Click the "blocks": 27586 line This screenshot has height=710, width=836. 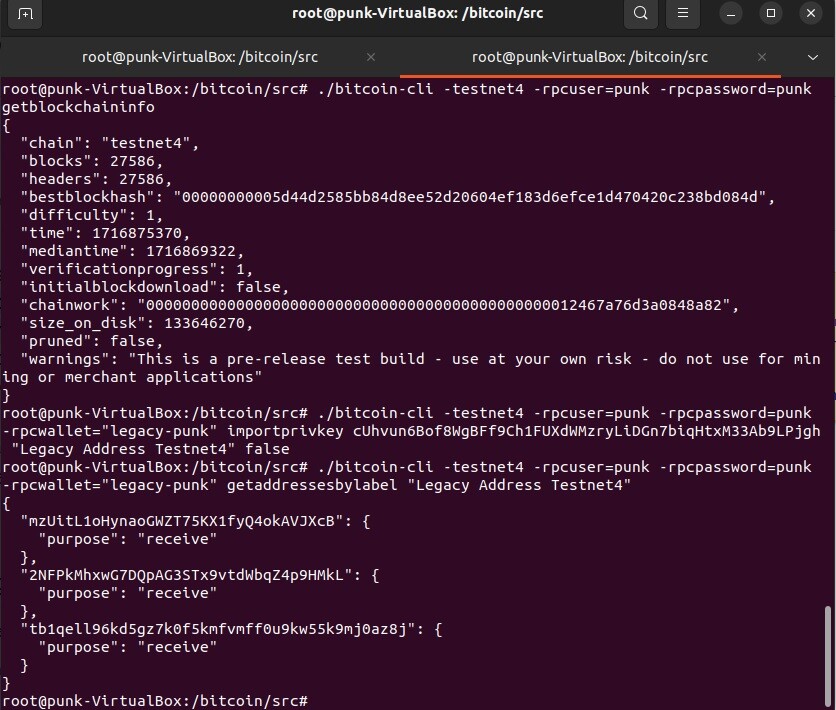point(92,161)
